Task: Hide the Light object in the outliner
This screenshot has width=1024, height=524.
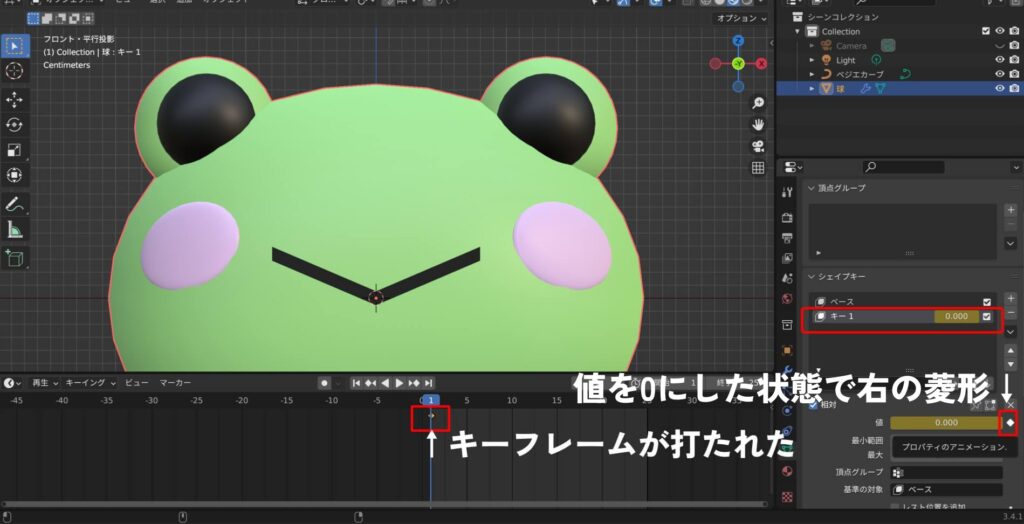Action: click(x=999, y=60)
